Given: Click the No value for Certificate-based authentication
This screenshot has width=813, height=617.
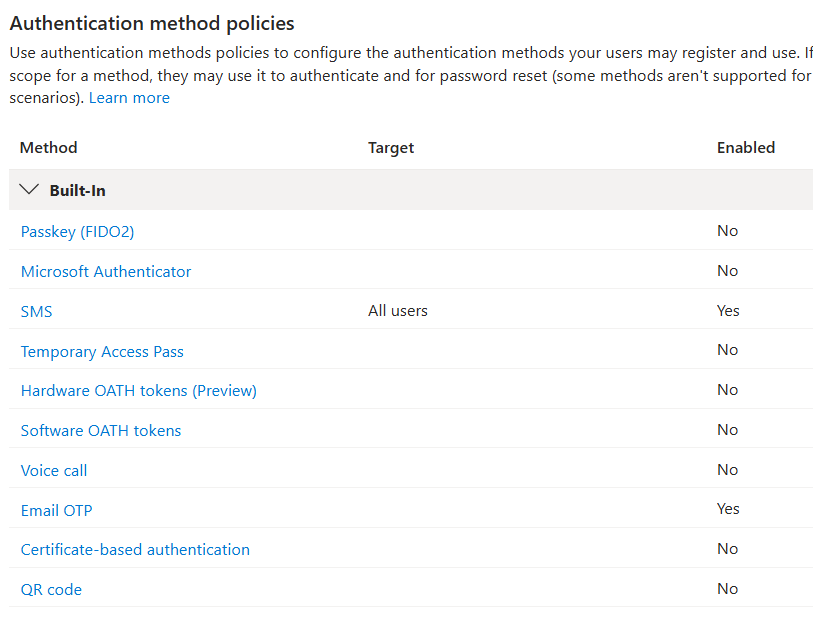Looking at the screenshot, I should pyautogui.click(x=727, y=549).
